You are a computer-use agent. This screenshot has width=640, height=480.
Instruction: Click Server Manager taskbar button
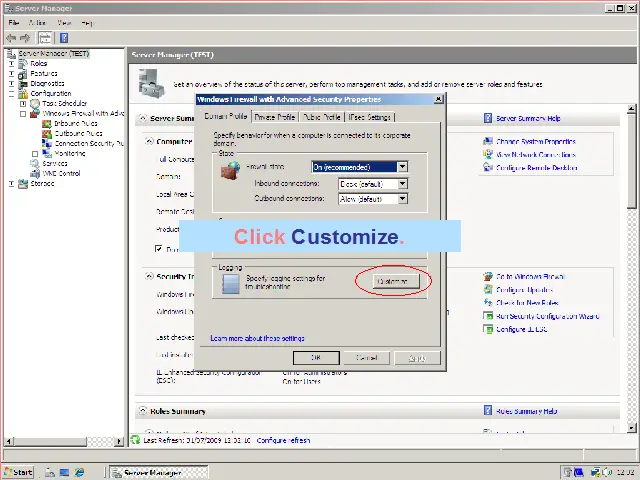(x=159, y=472)
